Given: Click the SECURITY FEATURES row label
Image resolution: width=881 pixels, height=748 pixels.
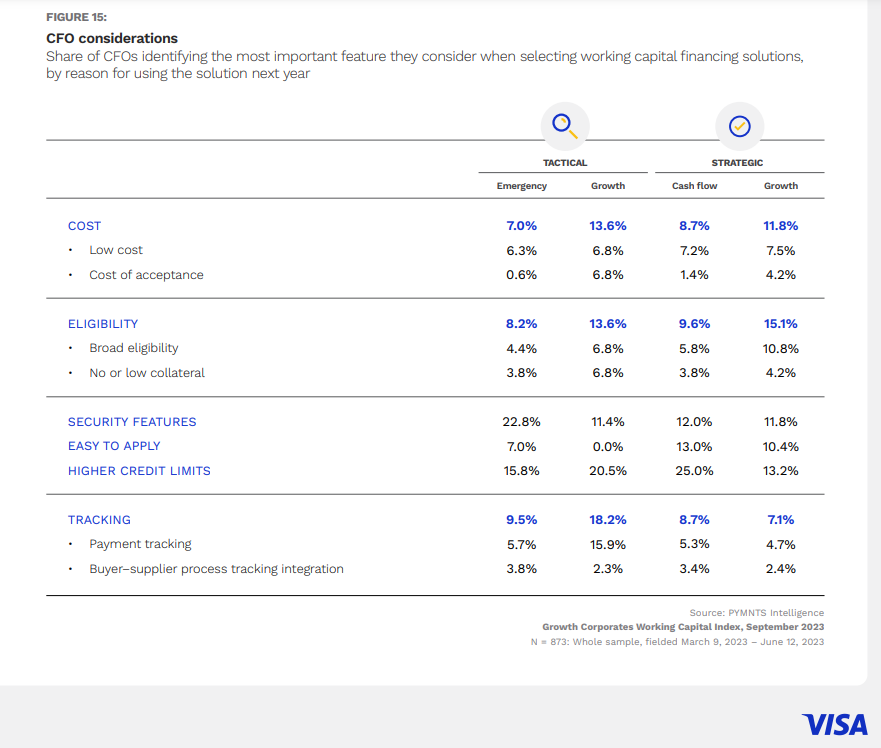Looking at the screenshot, I should tap(132, 422).
